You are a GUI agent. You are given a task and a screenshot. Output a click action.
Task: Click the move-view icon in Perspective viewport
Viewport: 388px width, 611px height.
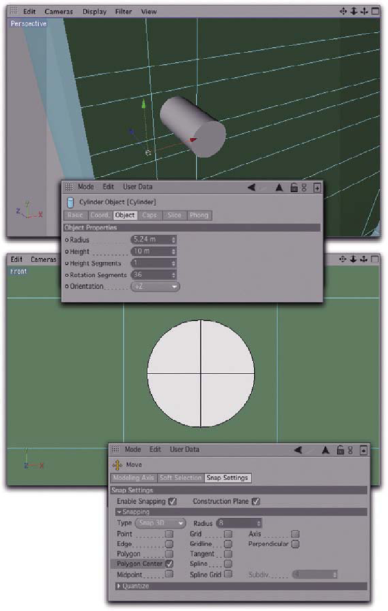[x=343, y=11]
